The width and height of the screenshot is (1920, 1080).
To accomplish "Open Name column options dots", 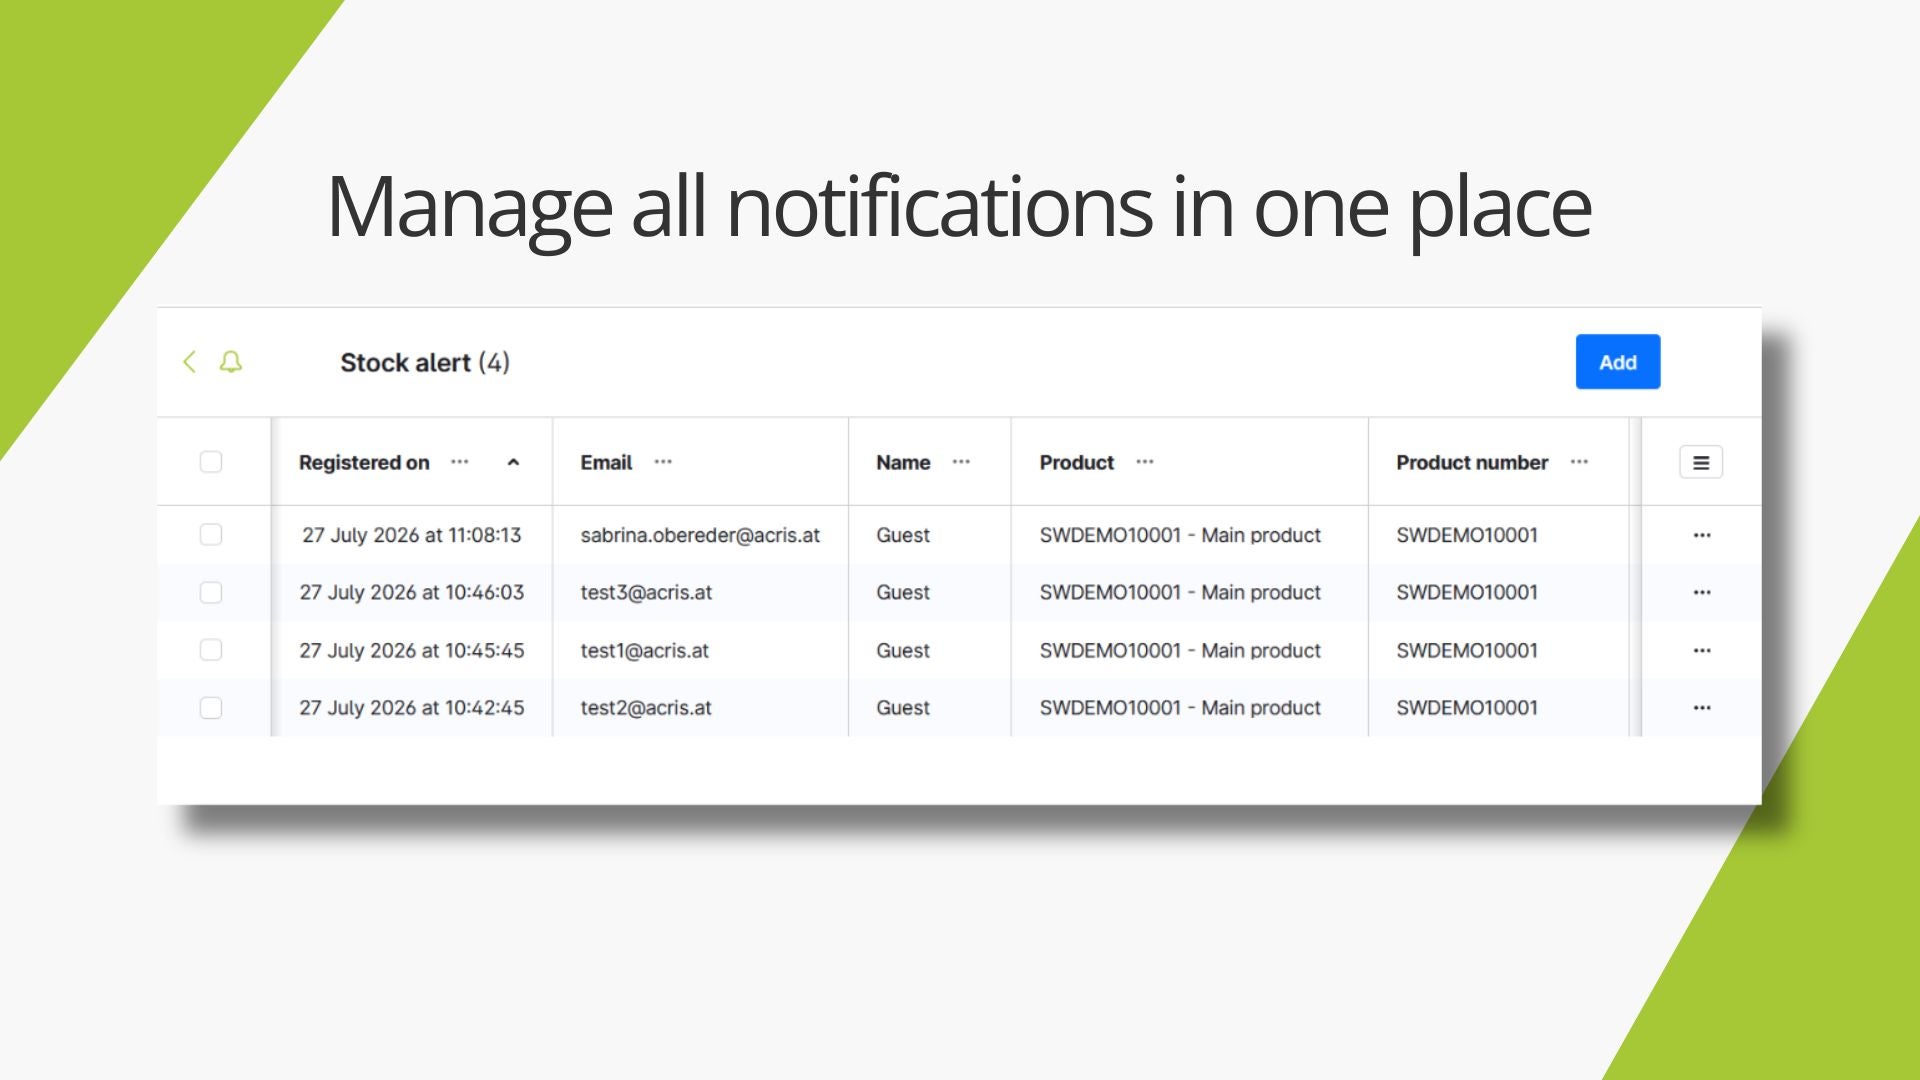I will [x=961, y=462].
